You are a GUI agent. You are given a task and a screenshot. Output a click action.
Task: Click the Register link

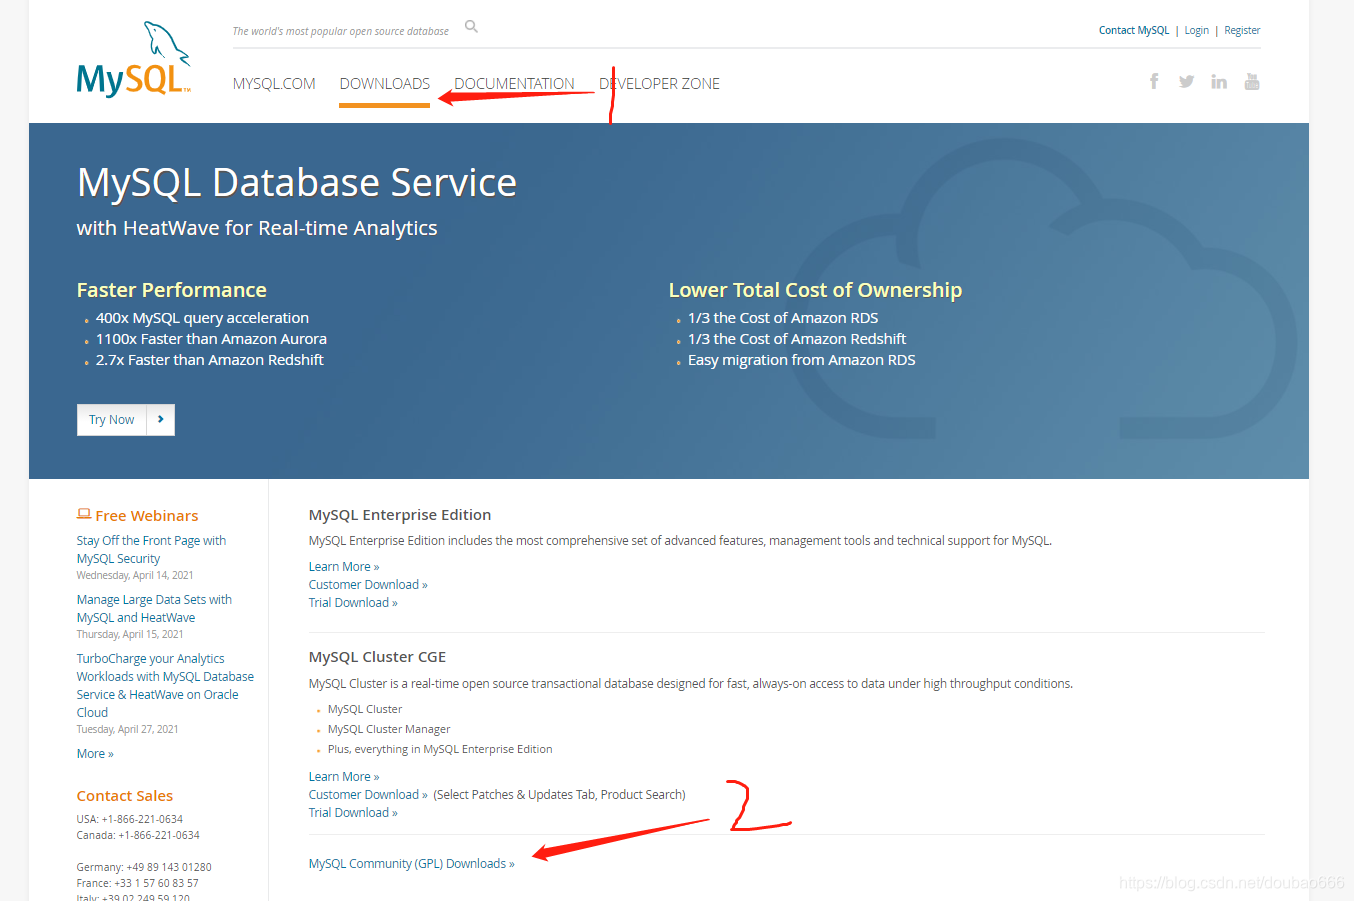click(x=1242, y=30)
